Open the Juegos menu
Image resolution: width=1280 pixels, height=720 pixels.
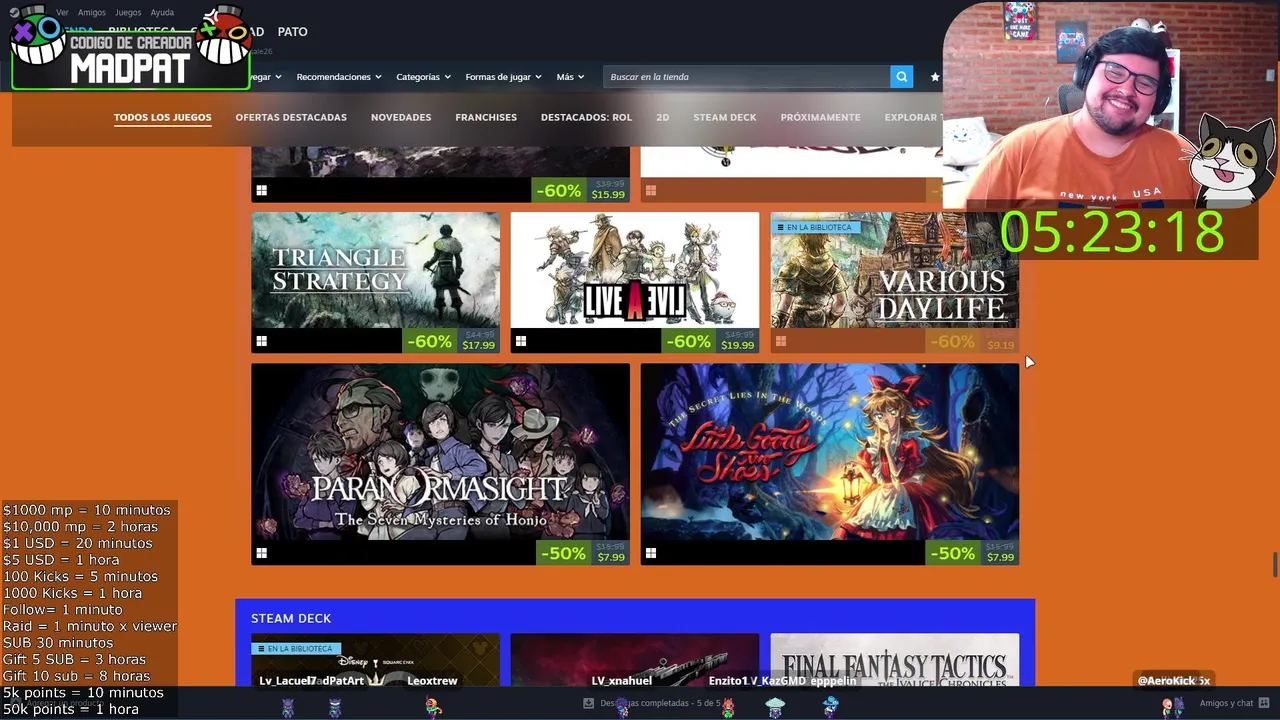click(x=128, y=12)
